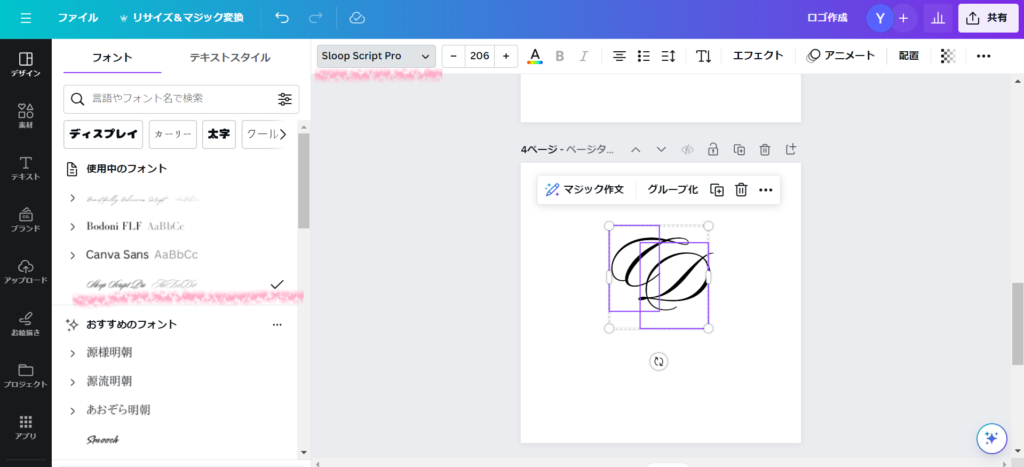Click the 共有 share button
The height and width of the screenshot is (467, 1024).
point(988,18)
